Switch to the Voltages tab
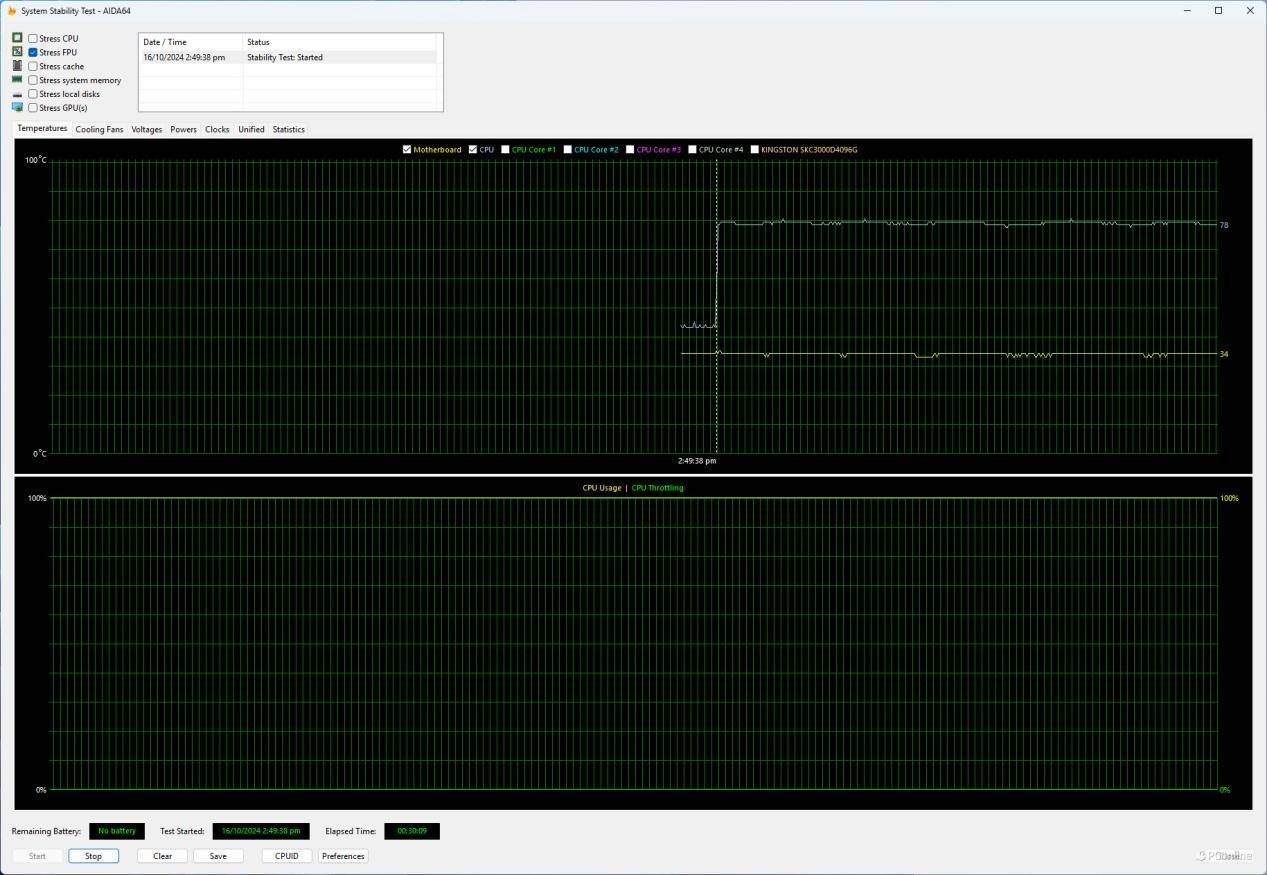Screen dimensions: 1267x875 tap(147, 129)
